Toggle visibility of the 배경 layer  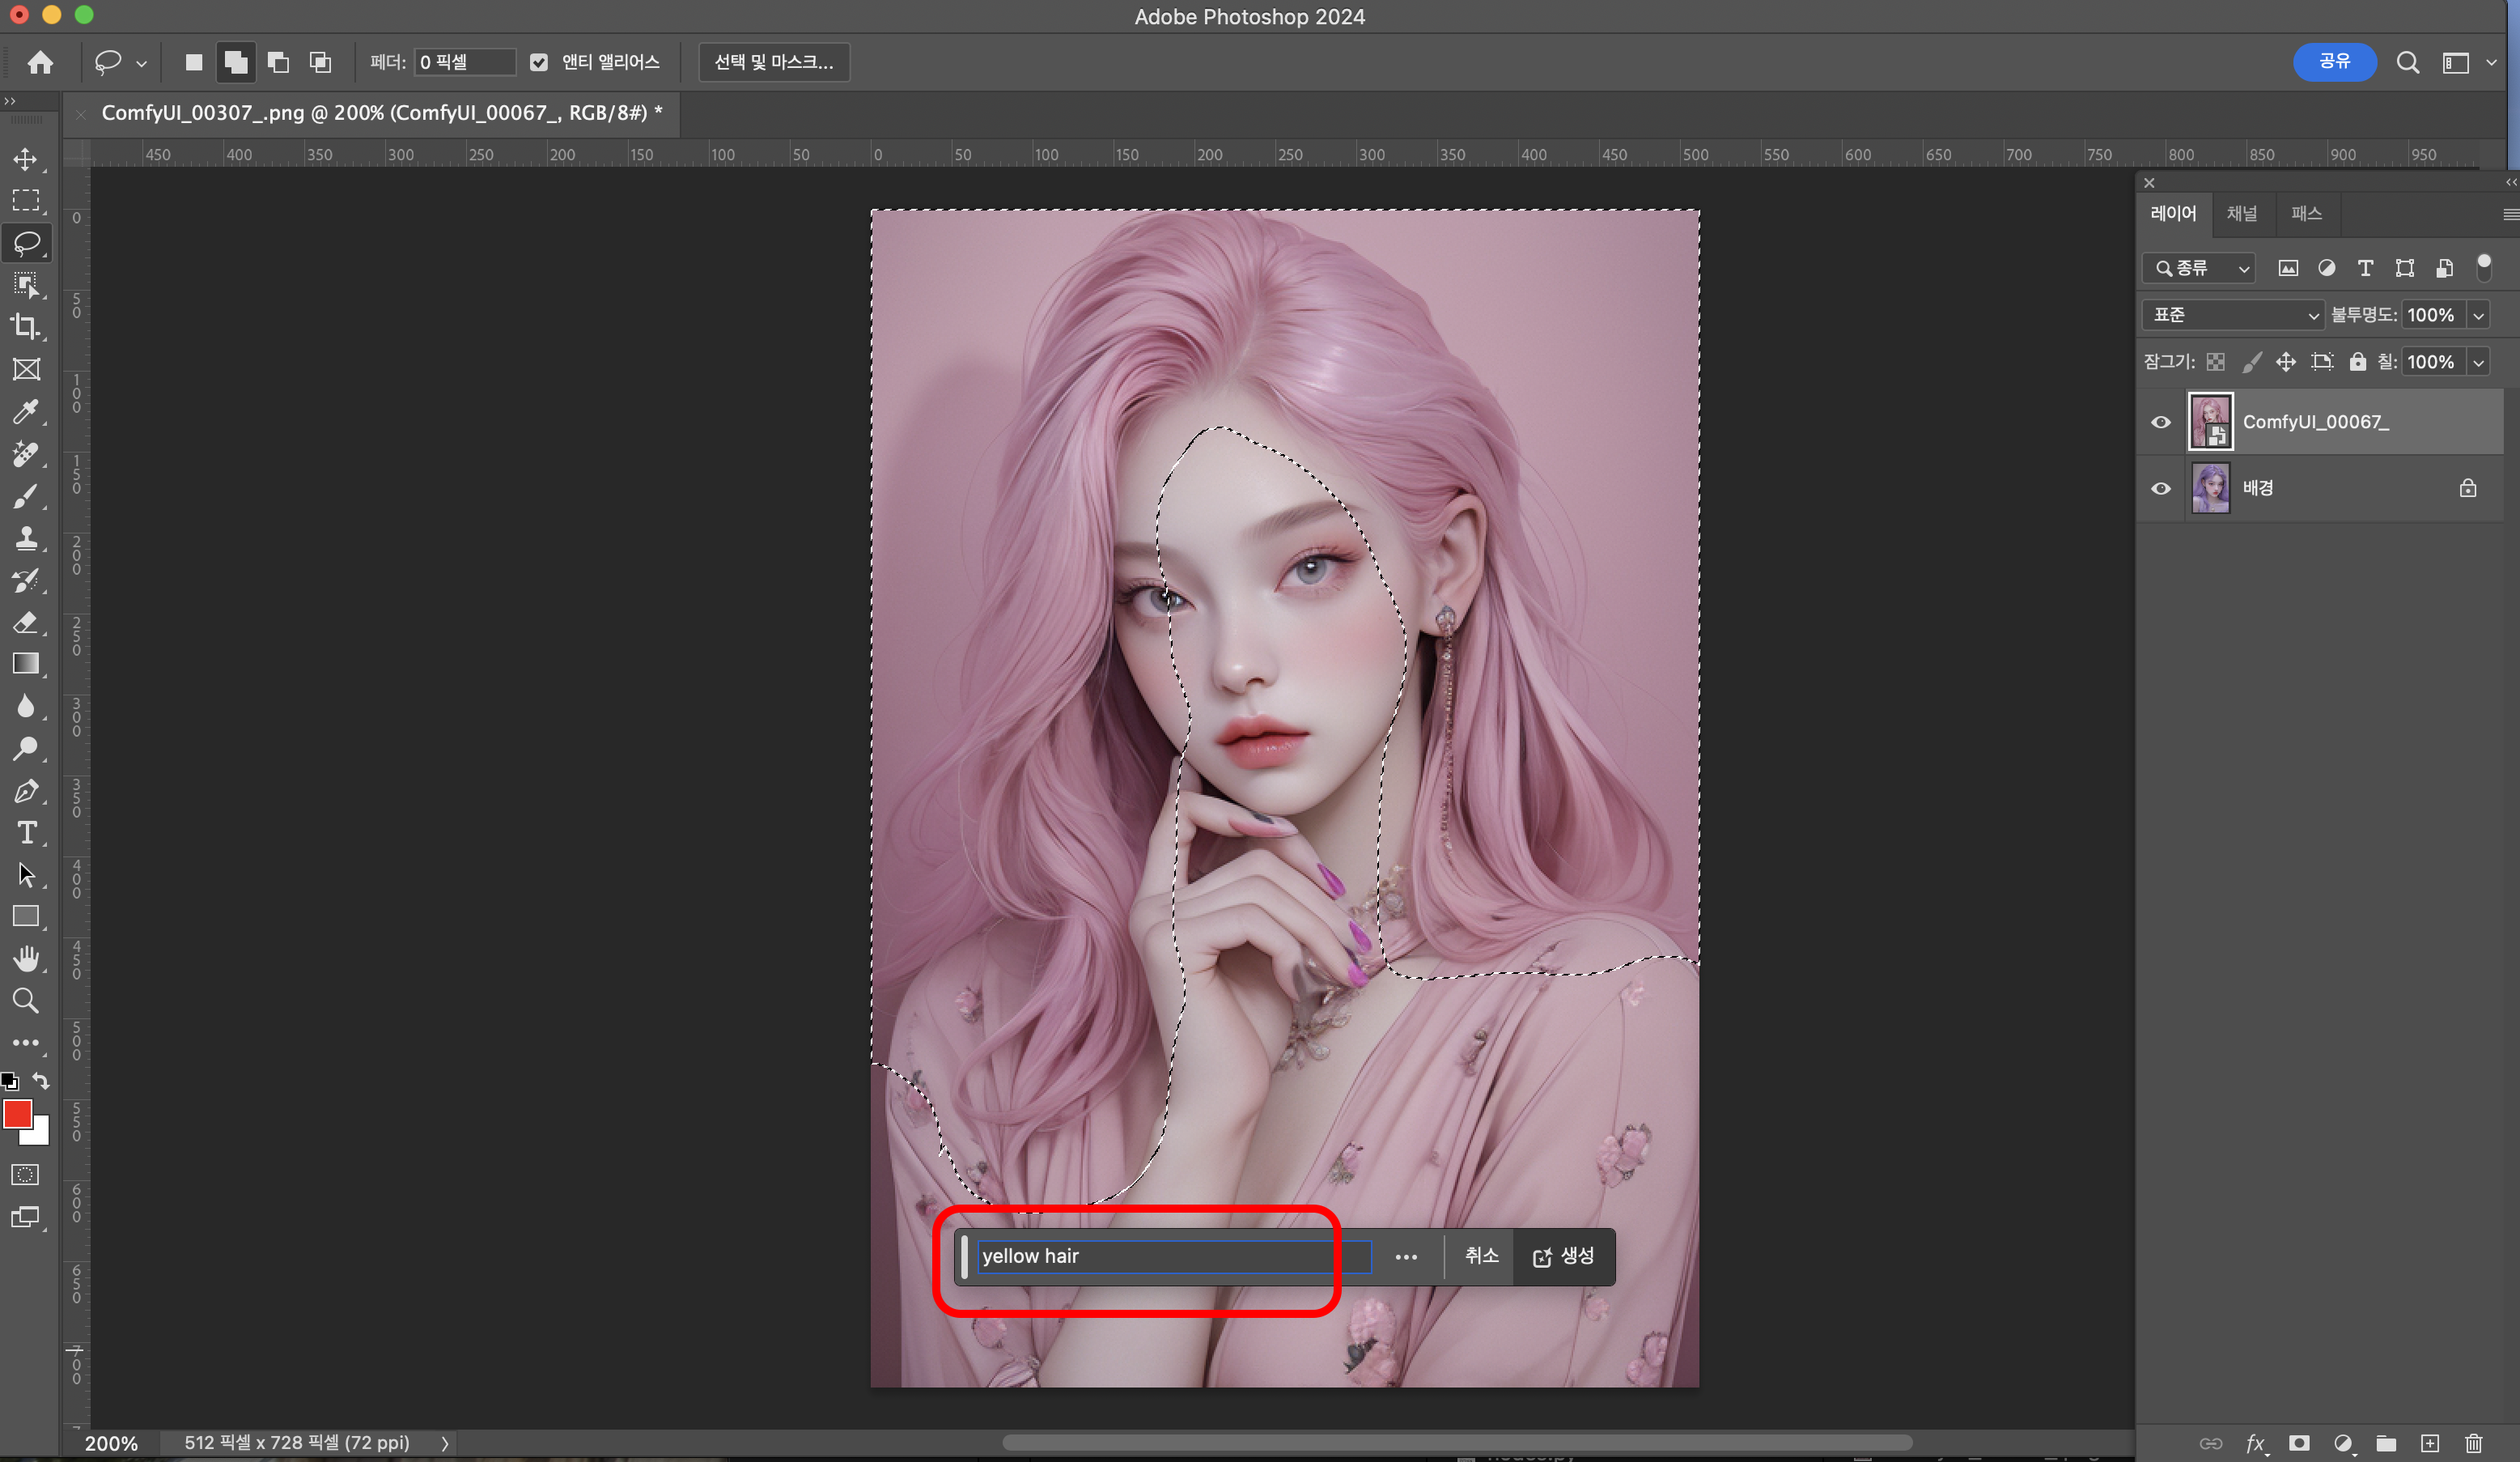pyautogui.click(x=2160, y=489)
